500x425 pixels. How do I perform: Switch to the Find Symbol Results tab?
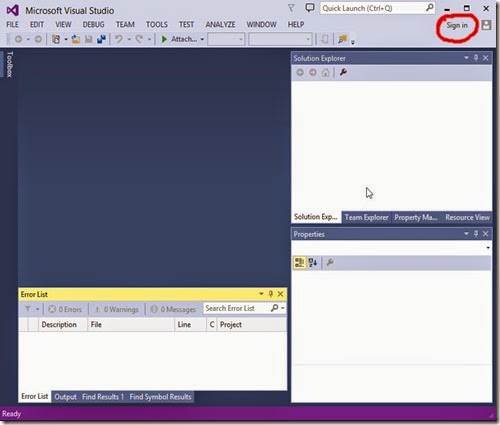[x=160, y=397]
